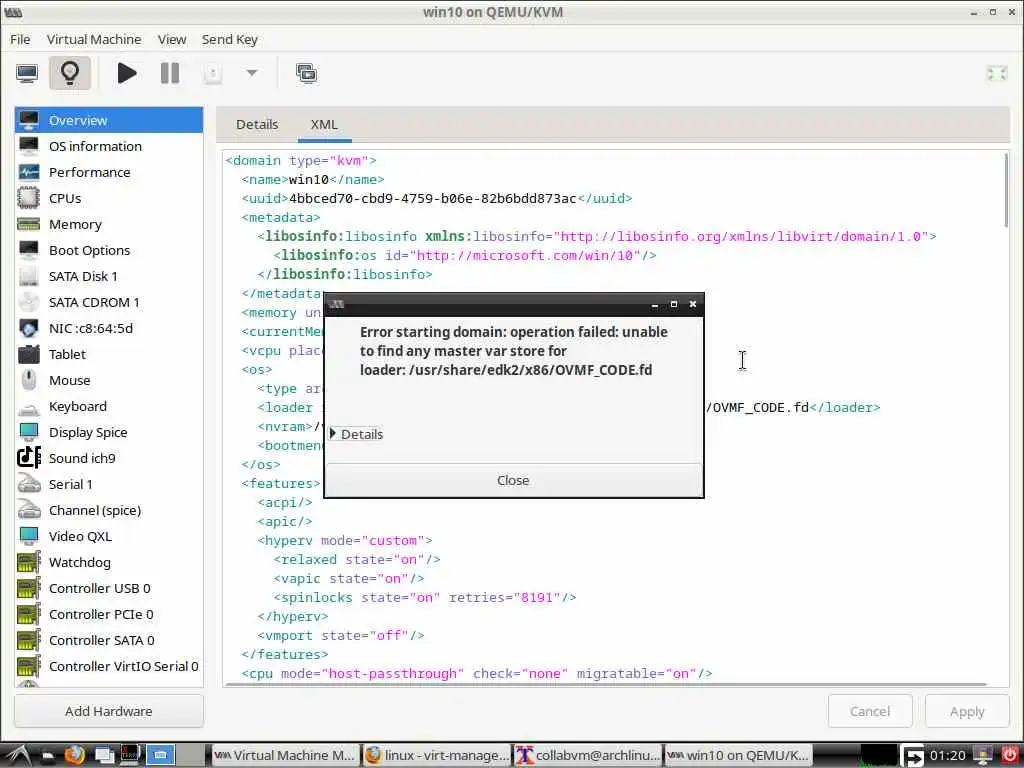The width and height of the screenshot is (1024, 768).
Task: Click the error dialog's X close button
Action: point(693,304)
